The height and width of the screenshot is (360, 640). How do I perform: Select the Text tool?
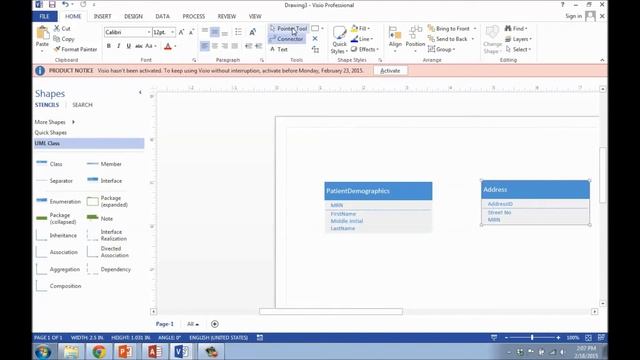(x=279, y=49)
